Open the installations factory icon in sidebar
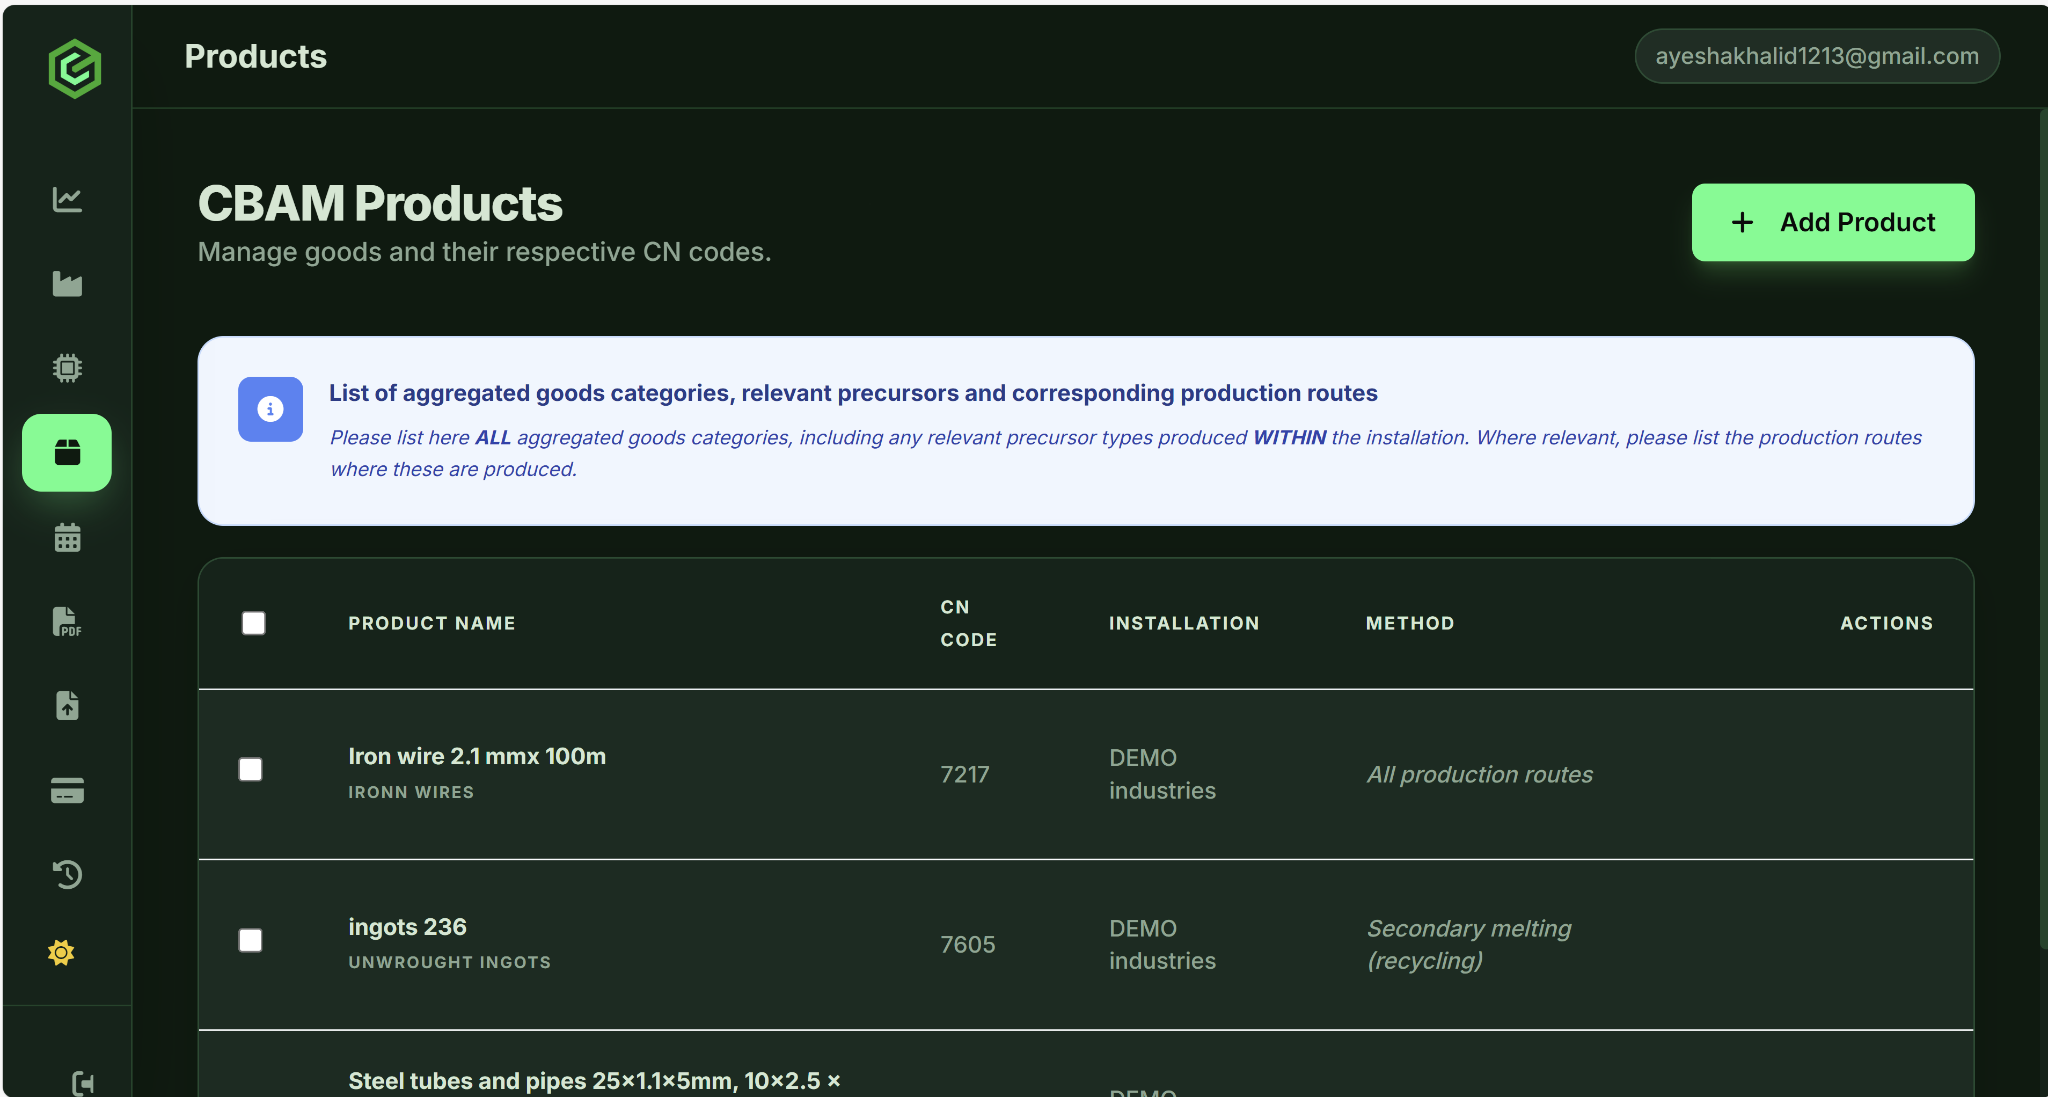Viewport: 2048px width, 1097px height. point(67,283)
